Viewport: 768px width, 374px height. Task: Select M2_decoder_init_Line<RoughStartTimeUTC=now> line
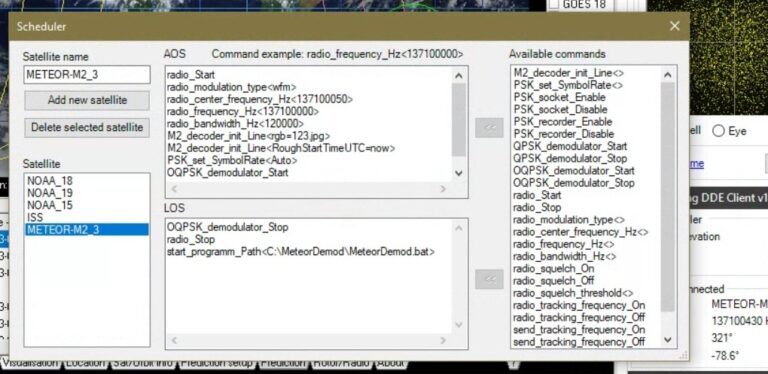click(281, 148)
